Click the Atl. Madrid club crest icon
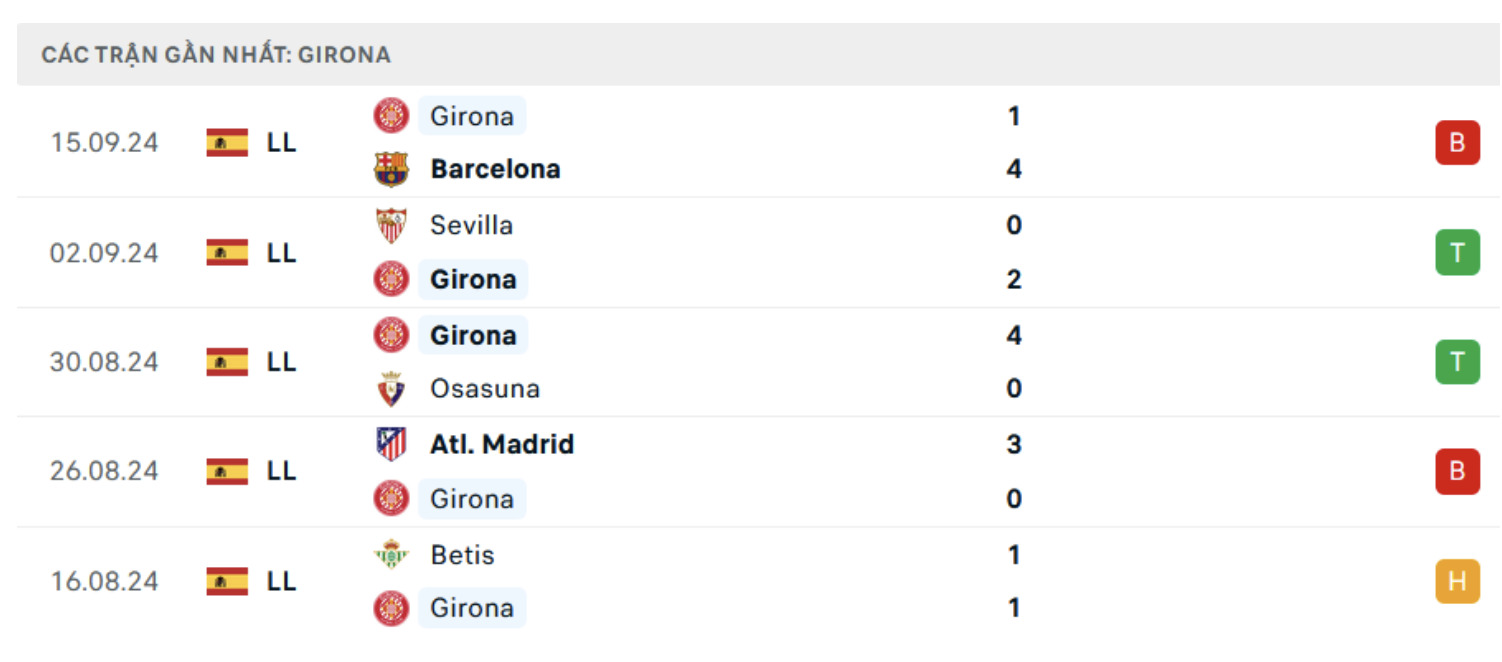This screenshot has height=662, width=1502. point(391,444)
